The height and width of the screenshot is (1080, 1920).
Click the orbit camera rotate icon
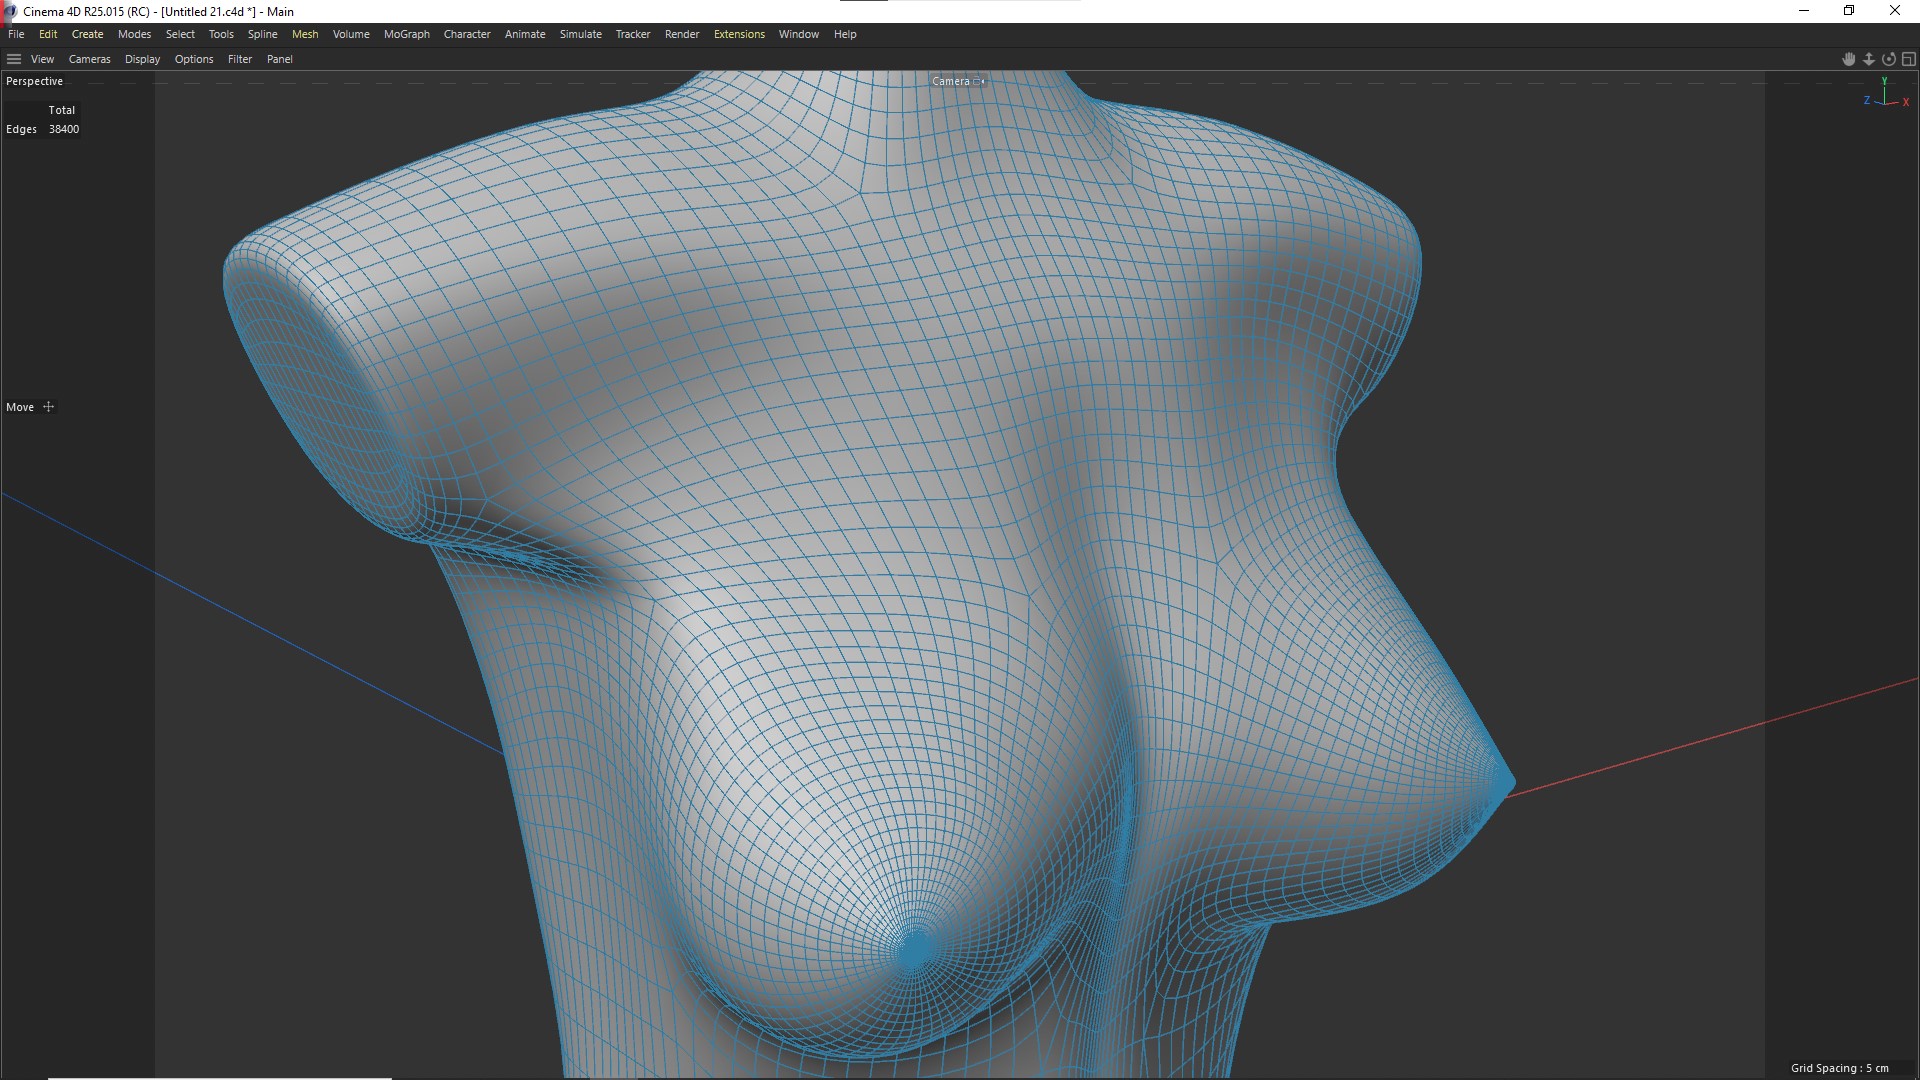click(1888, 59)
